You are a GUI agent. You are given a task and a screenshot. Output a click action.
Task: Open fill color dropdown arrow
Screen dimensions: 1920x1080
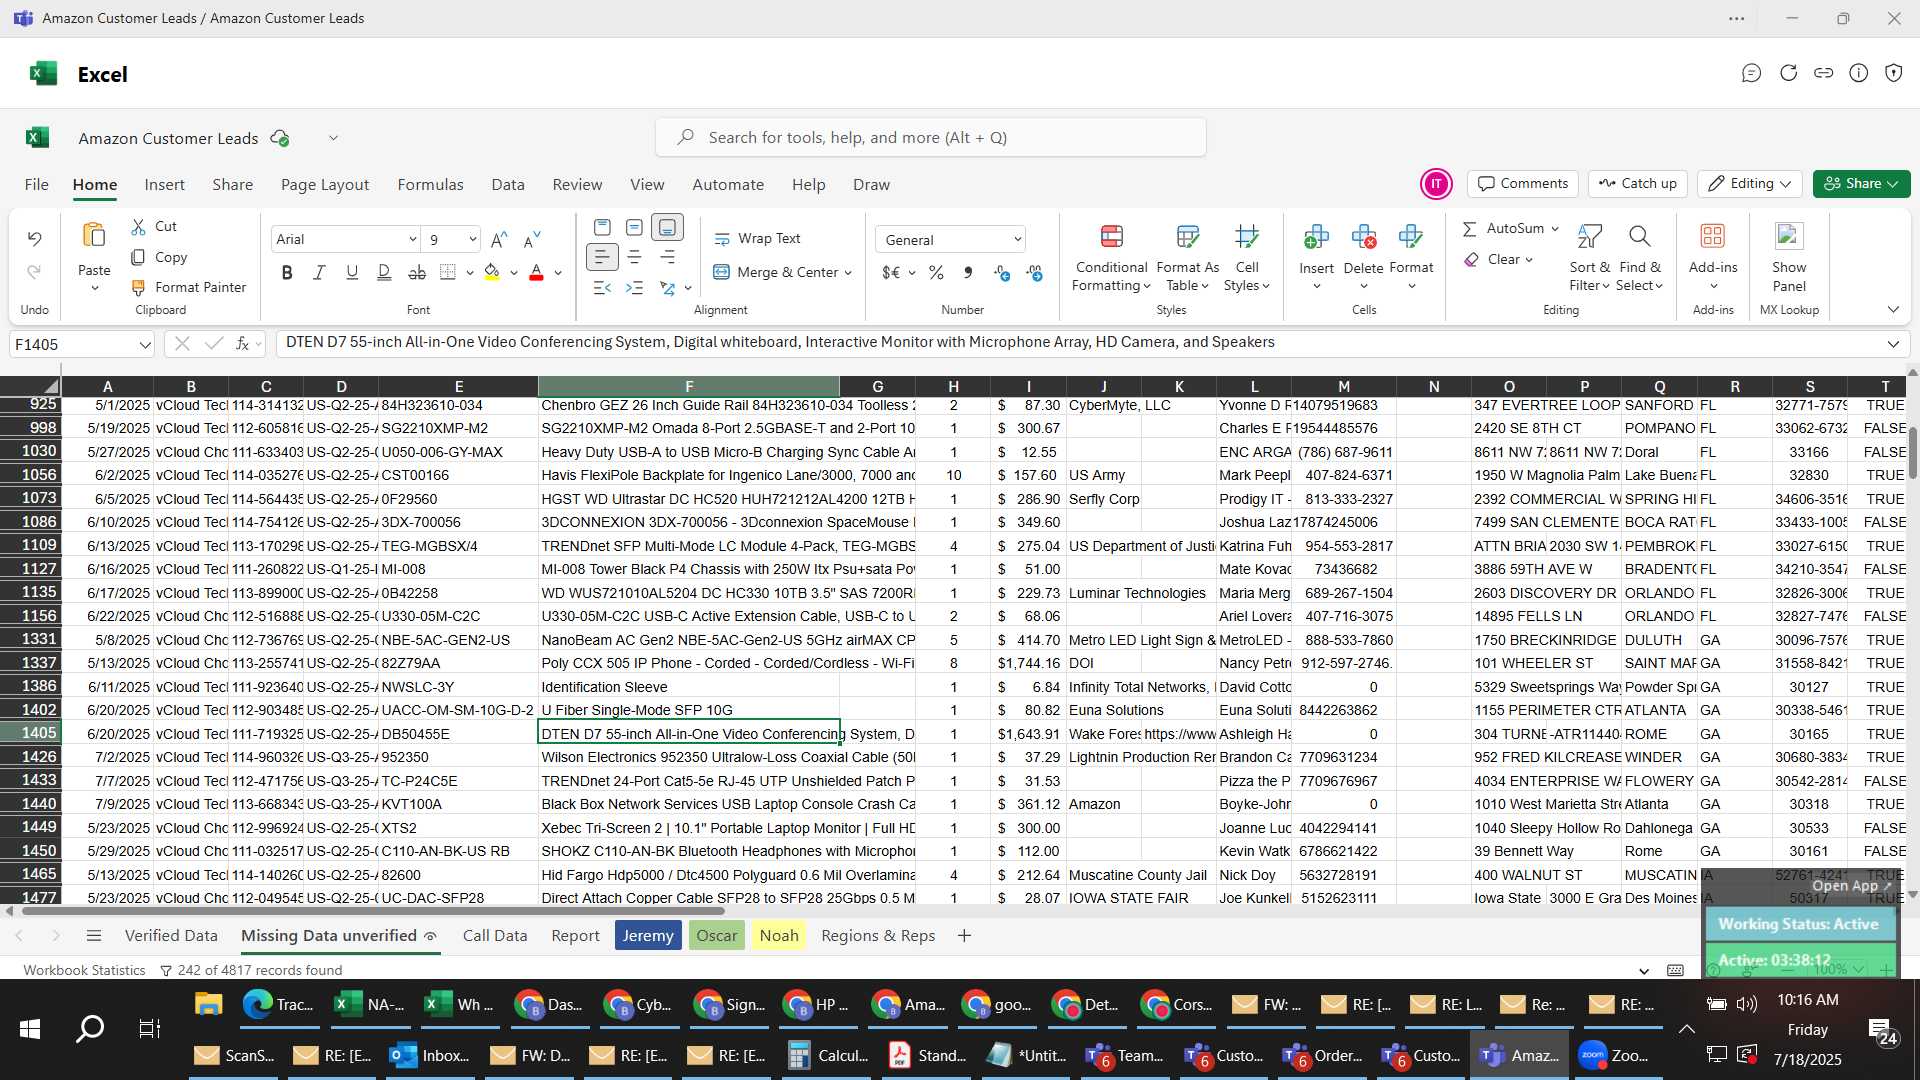(x=514, y=273)
